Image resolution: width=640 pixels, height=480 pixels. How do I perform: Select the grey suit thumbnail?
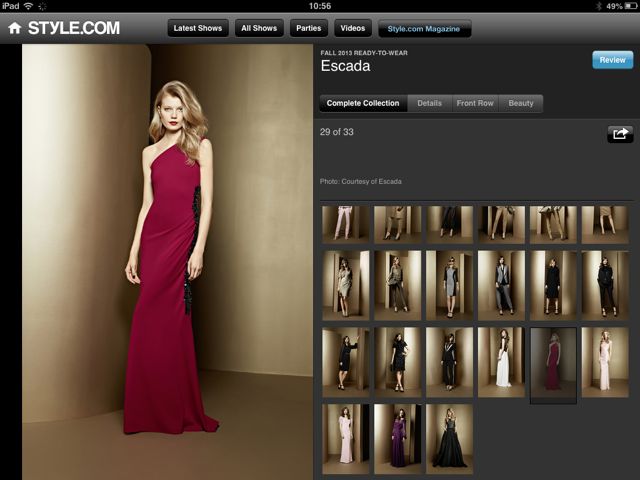[501, 286]
